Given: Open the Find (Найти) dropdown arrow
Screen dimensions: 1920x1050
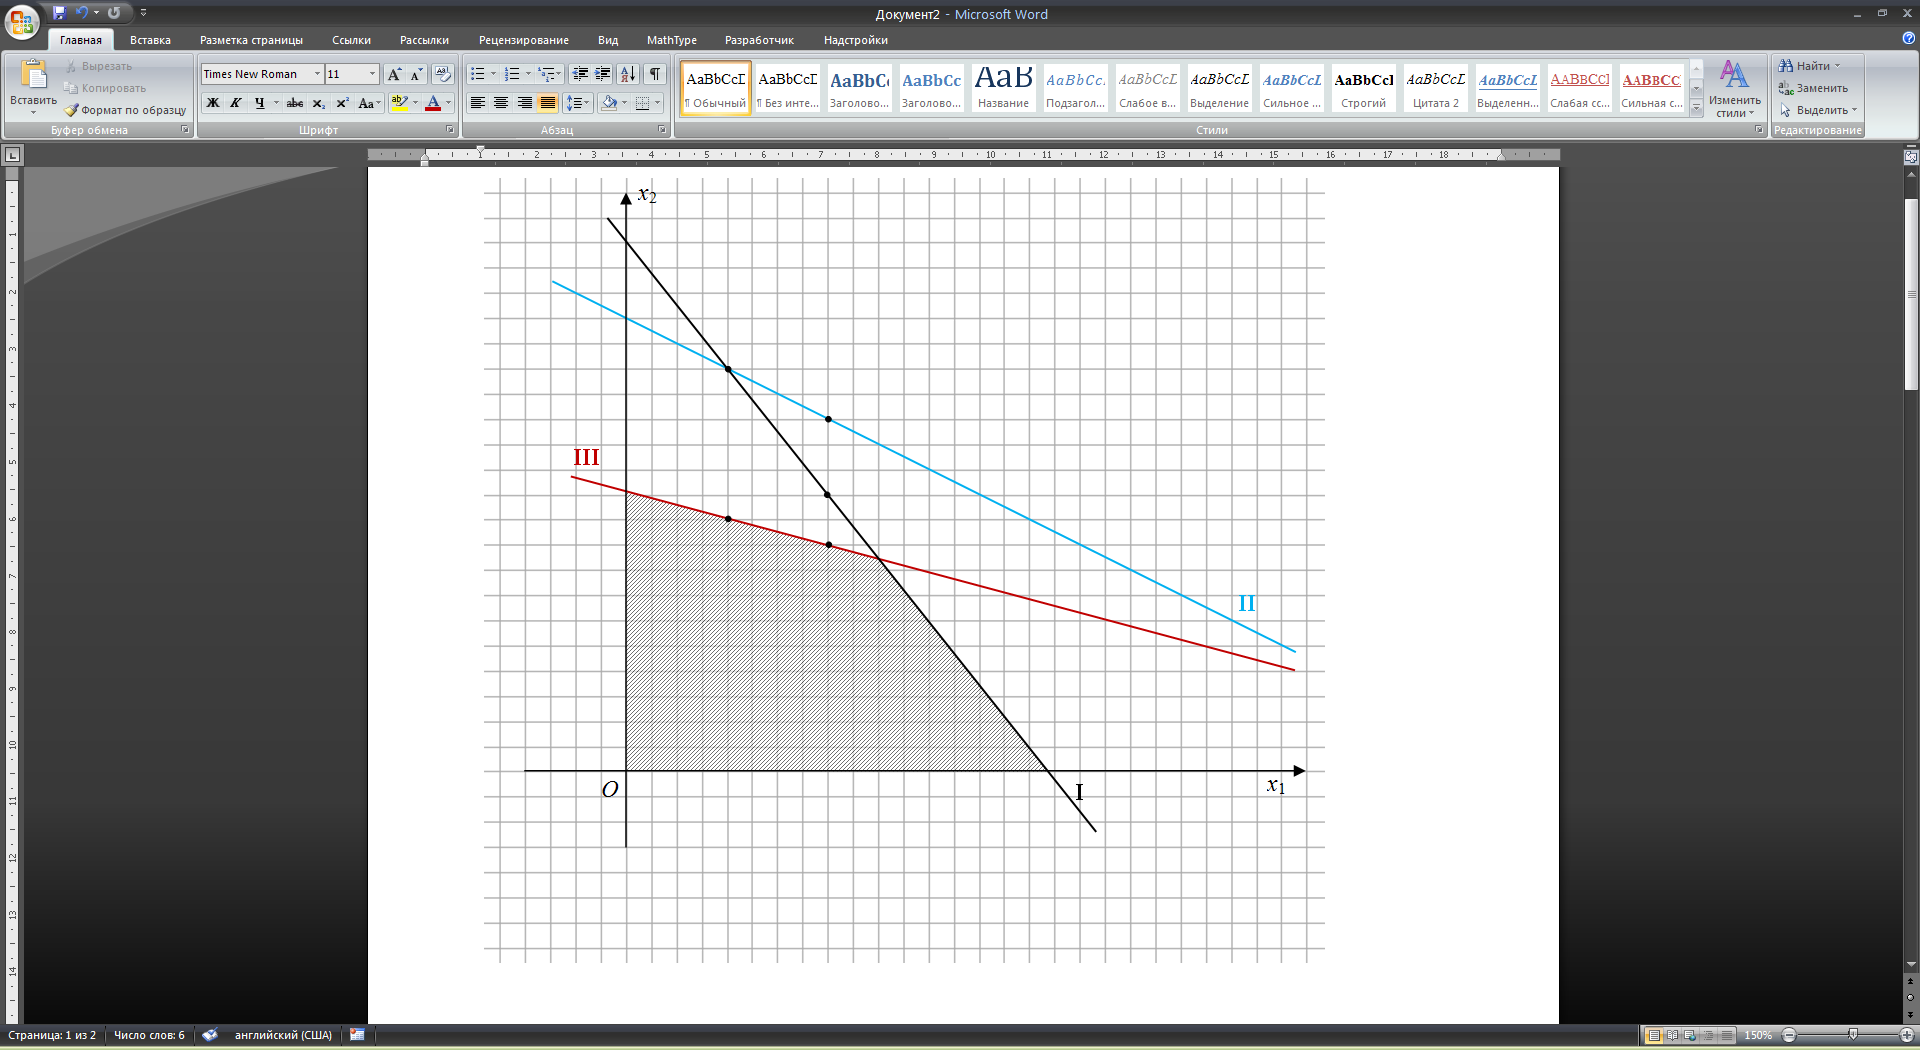Looking at the screenshot, I should coord(1837,66).
